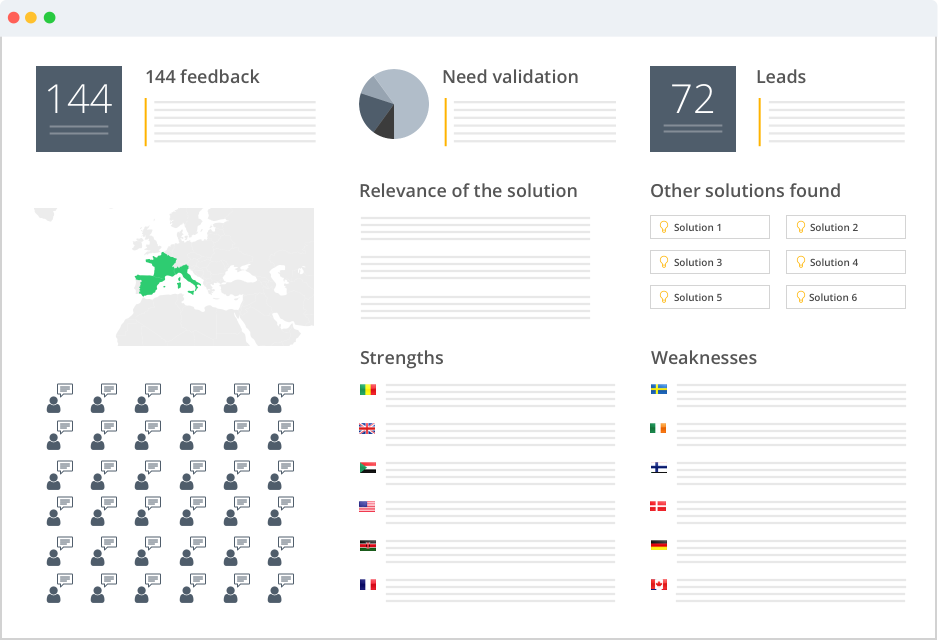Click the France flag under Strengths
Screen dimensions: 938x640
pos(367,585)
